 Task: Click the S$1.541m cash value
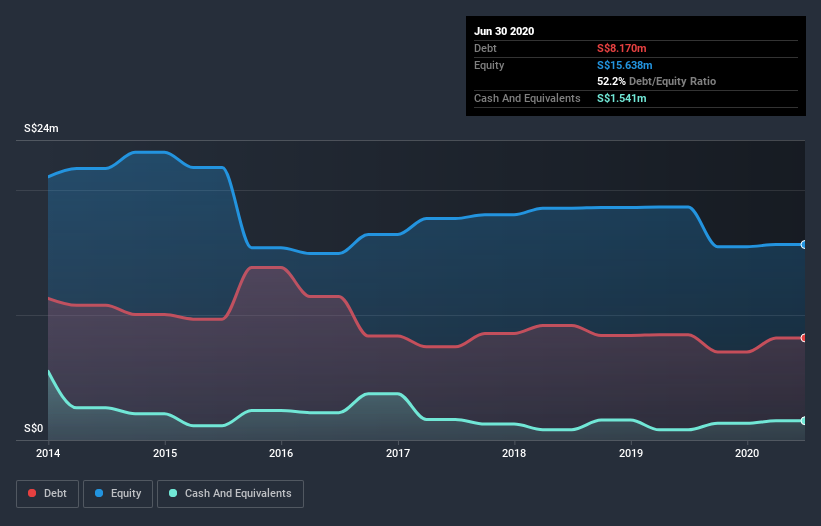point(622,98)
